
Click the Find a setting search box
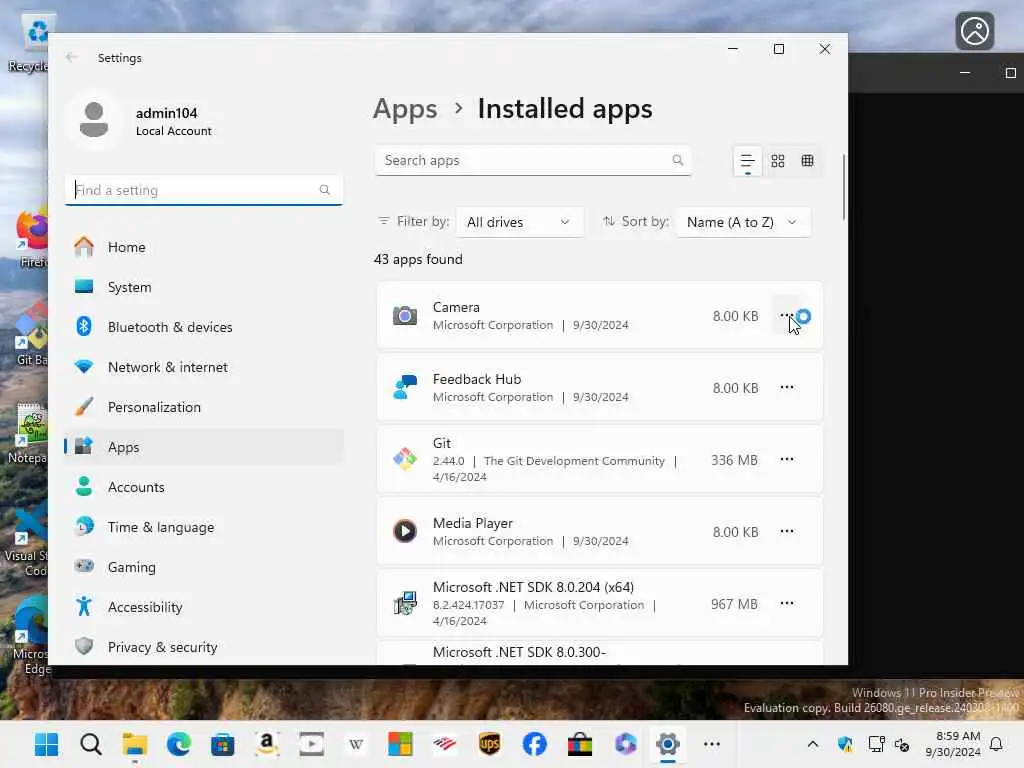coord(203,190)
